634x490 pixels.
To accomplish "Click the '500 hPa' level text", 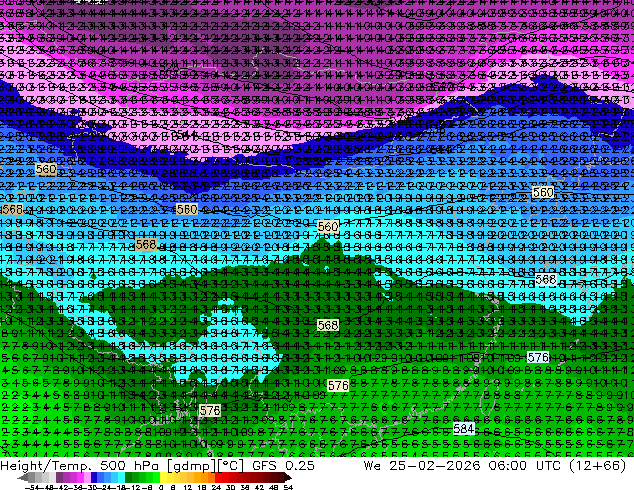I will (x=128, y=465).
